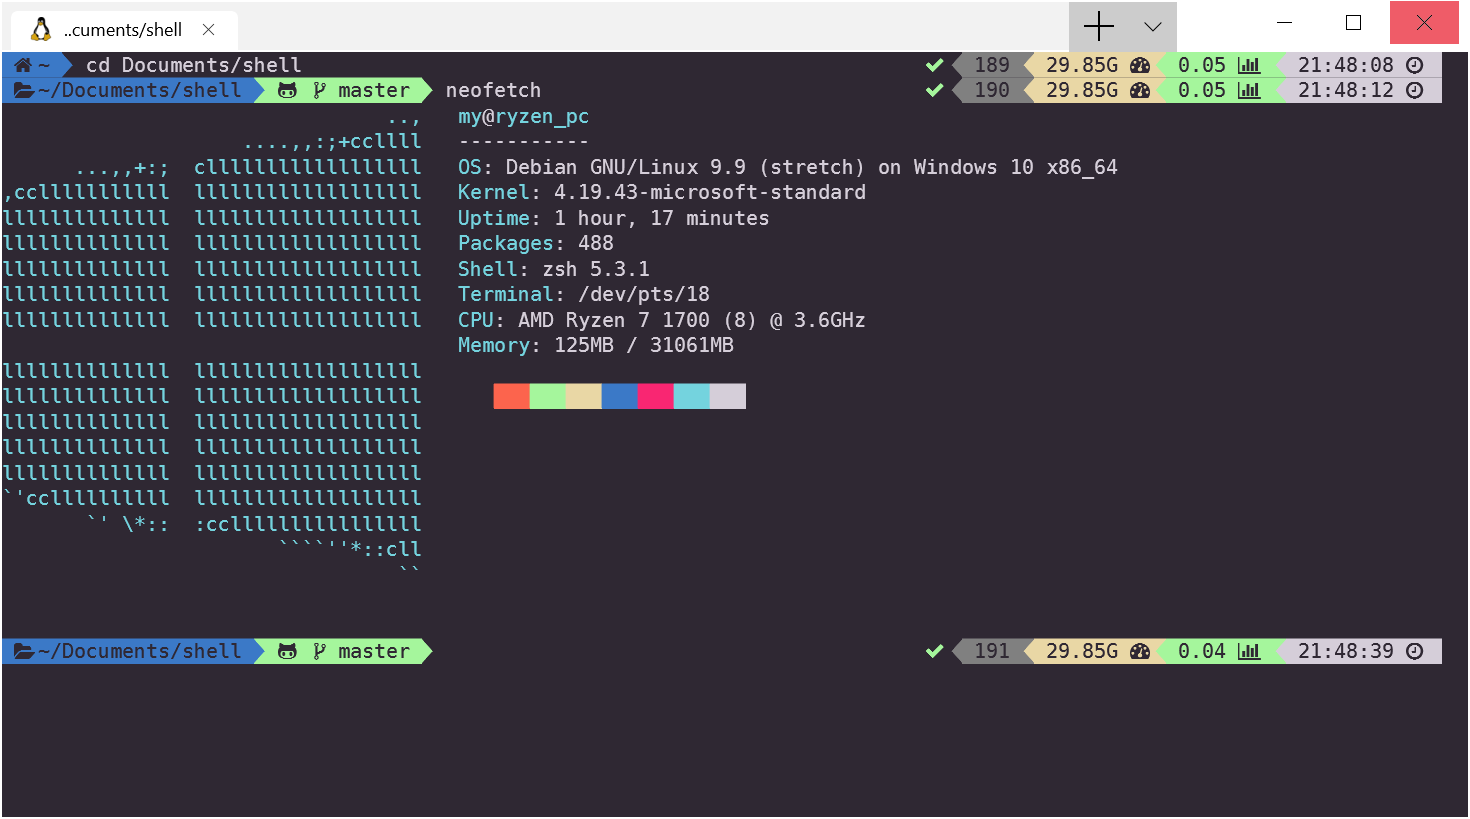1470x819 pixels.
Task: Click the magenta pink color block
Action: click(x=655, y=396)
